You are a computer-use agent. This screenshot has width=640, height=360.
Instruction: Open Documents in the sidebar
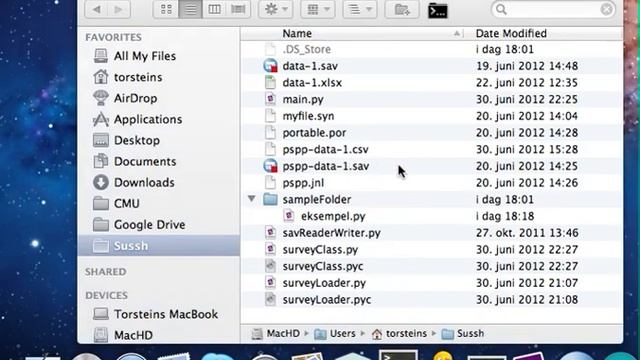135,162
